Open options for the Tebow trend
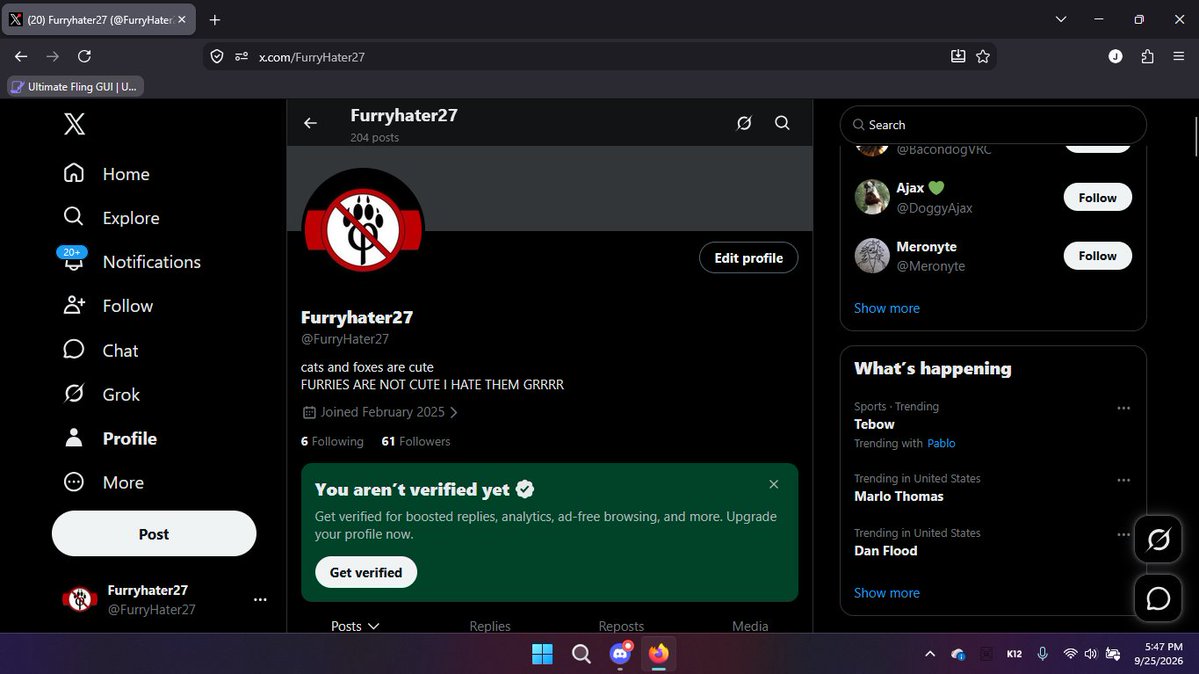 [1123, 408]
